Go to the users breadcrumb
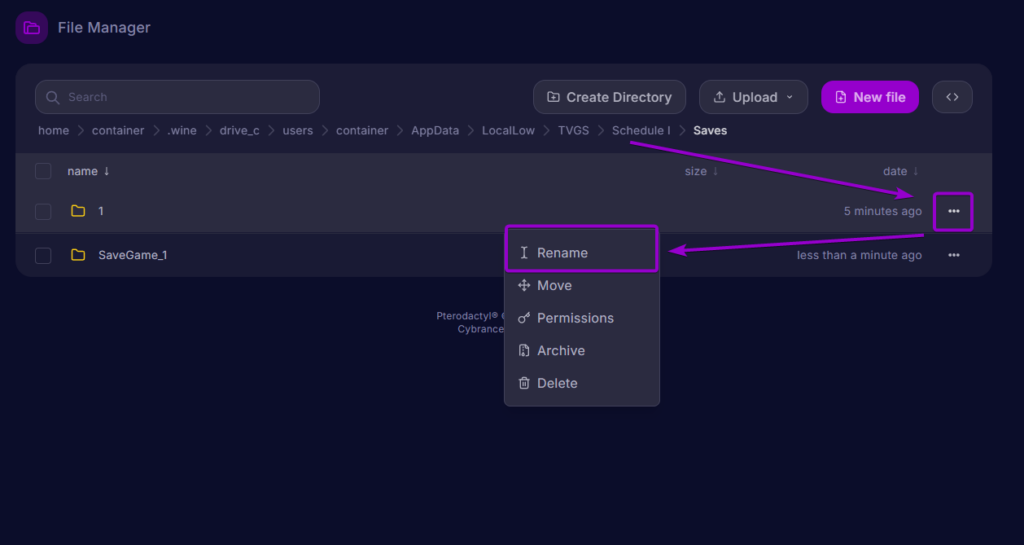The width and height of the screenshot is (1024, 545). click(298, 131)
